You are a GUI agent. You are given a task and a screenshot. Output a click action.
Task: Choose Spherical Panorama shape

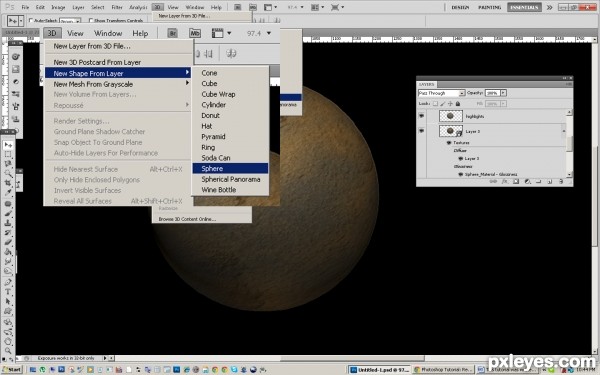(x=230, y=179)
